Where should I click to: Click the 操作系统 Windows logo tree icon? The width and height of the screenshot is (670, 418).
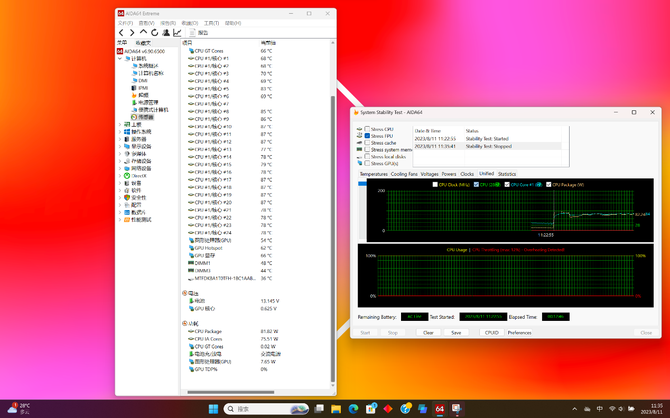tap(127, 132)
